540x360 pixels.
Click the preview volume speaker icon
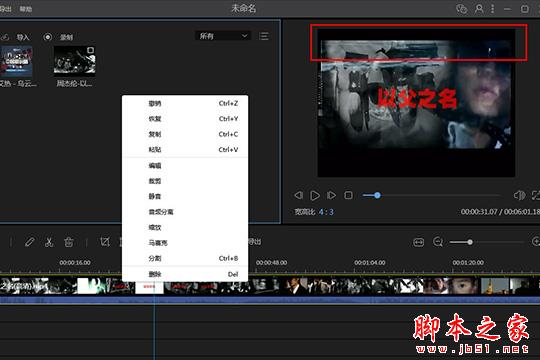[519, 195]
